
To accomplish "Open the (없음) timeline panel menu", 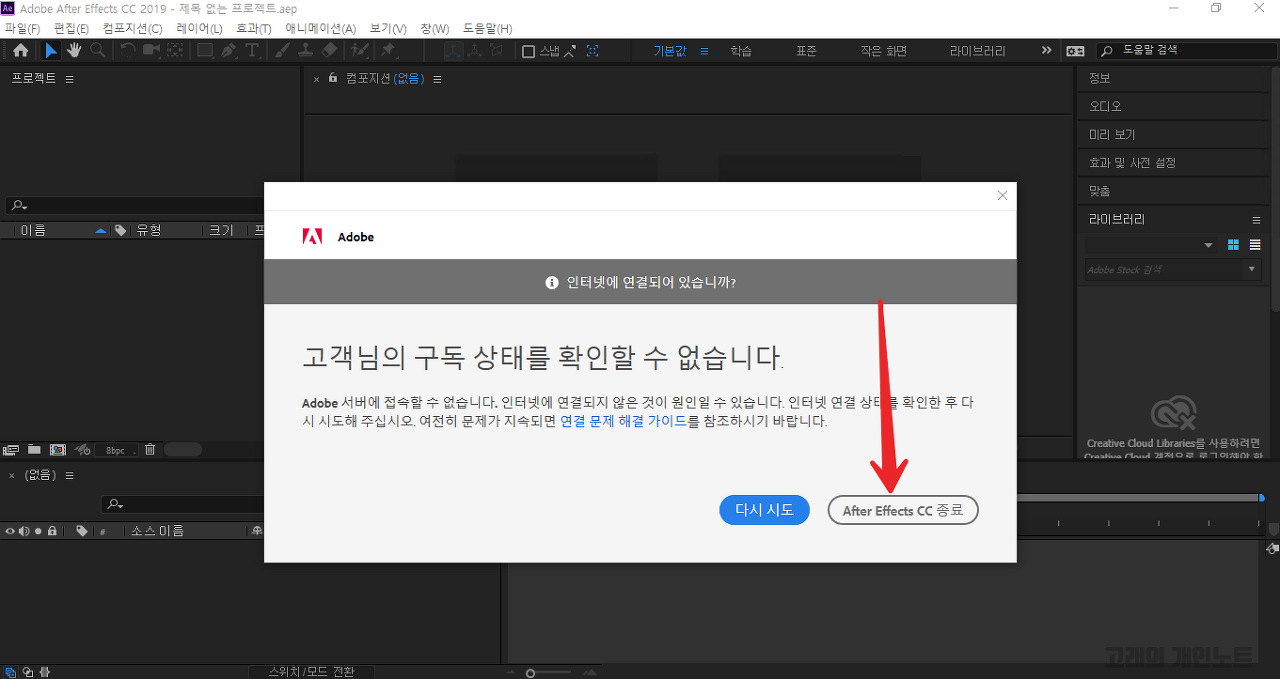I will click(x=69, y=475).
